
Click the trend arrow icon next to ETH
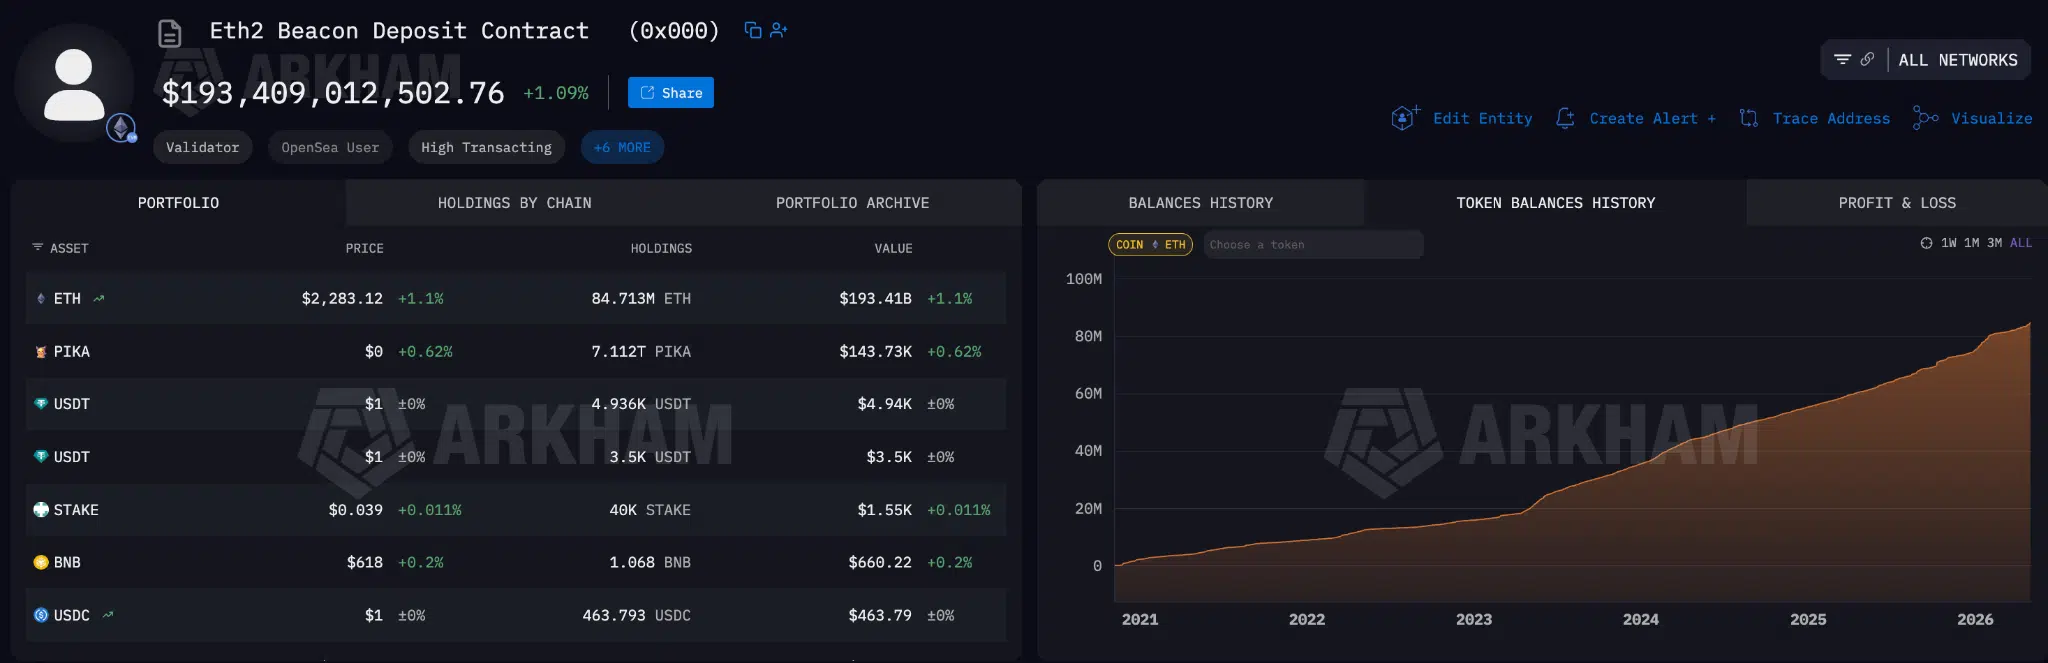tap(98, 298)
